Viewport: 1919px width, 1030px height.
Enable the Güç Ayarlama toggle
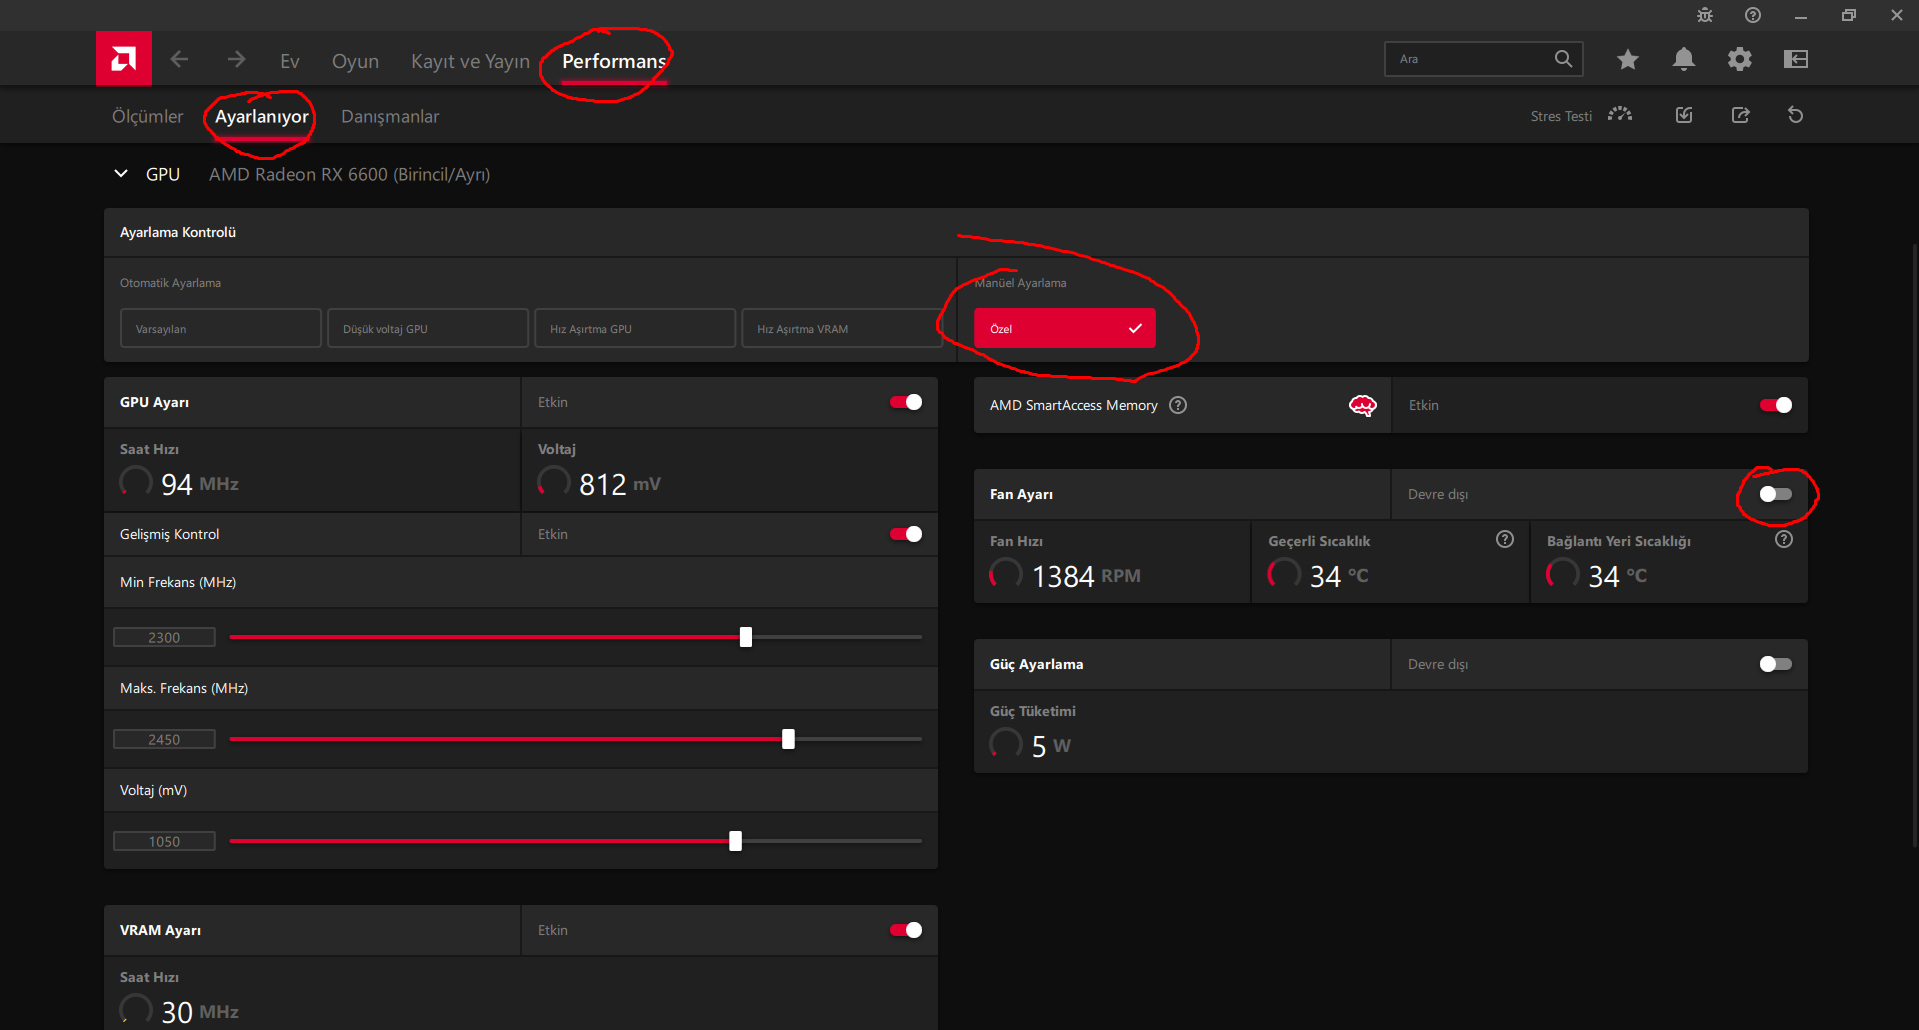pos(1776,664)
